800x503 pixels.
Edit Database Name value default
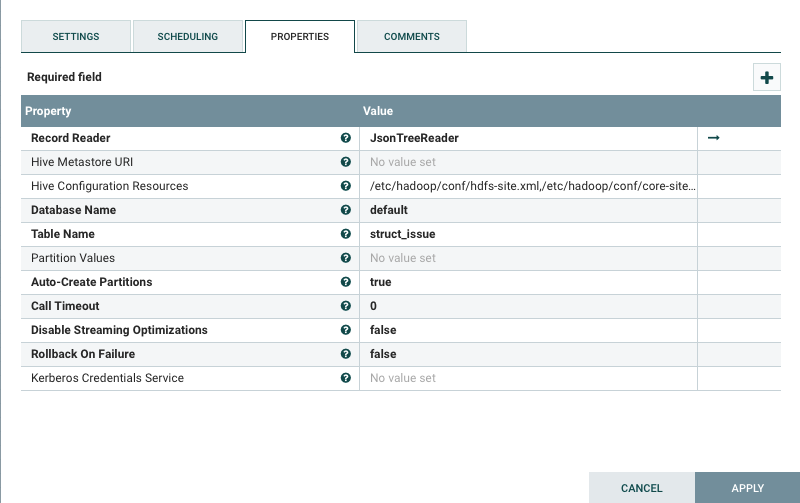tap(528, 210)
